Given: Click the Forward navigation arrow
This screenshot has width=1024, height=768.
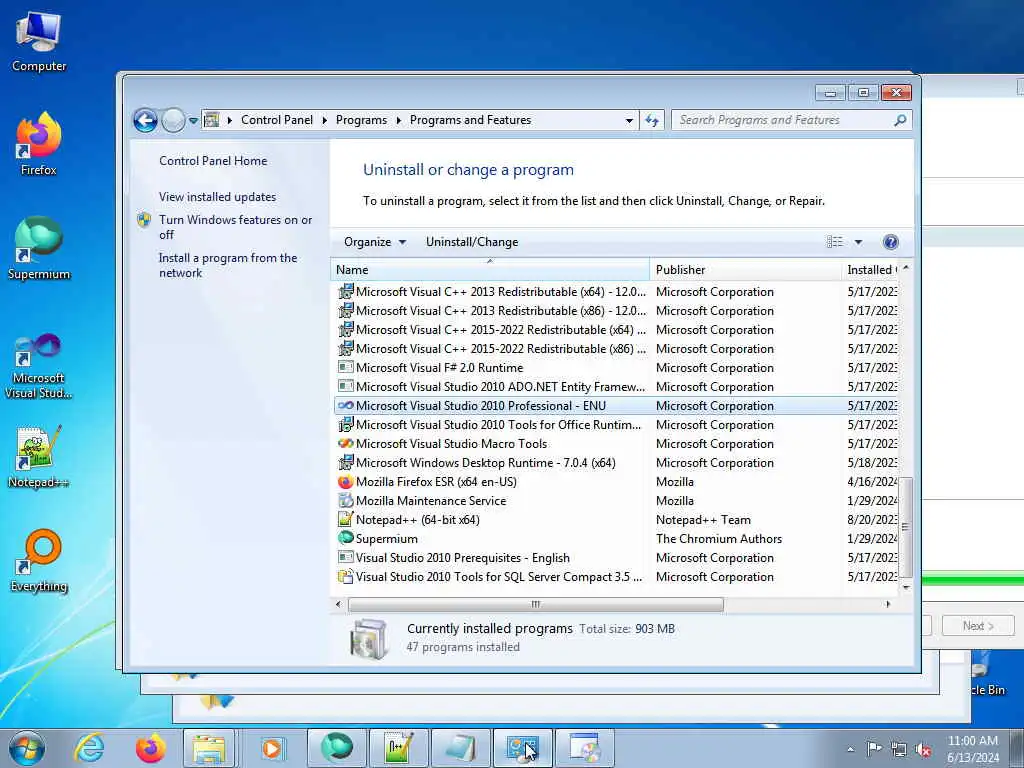Looking at the screenshot, I should [x=173, y=120].
